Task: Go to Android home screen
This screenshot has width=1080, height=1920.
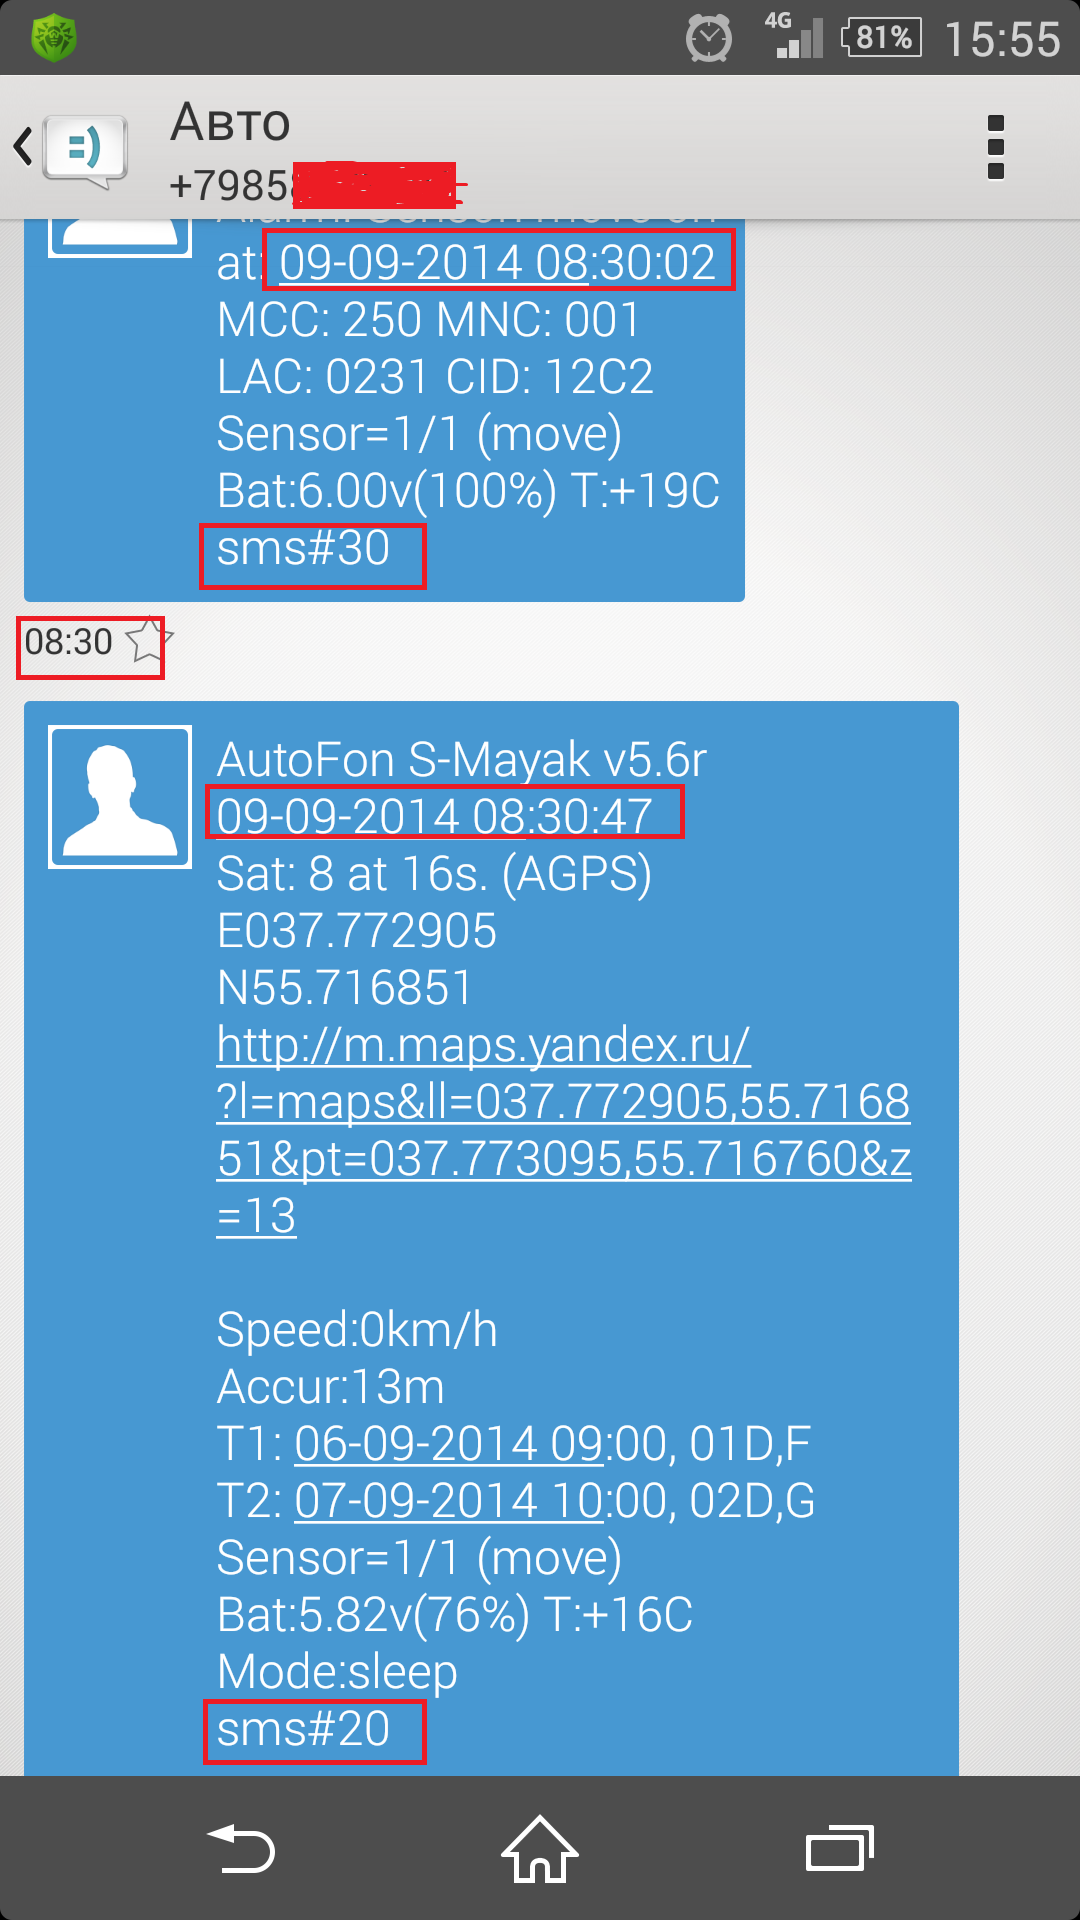Action: [540, 1848]
